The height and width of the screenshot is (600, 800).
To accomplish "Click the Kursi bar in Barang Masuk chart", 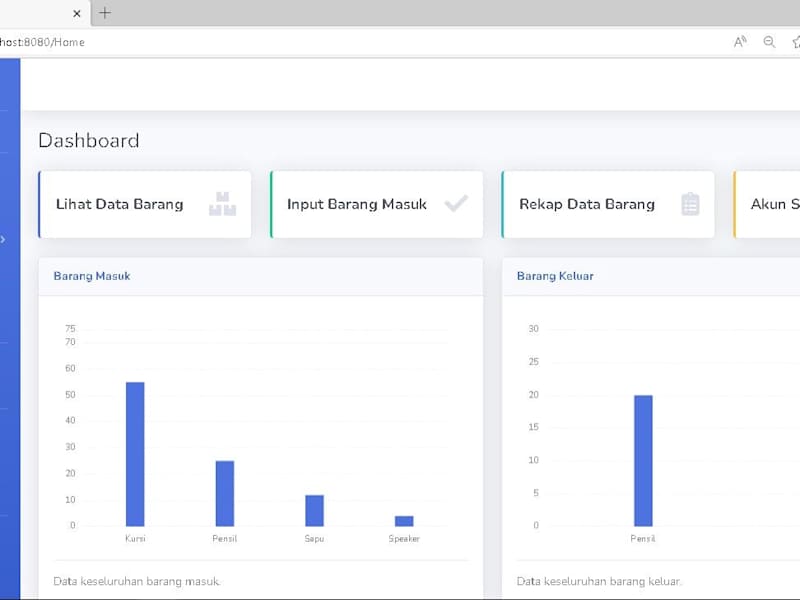I will click(x=135, y=454).
